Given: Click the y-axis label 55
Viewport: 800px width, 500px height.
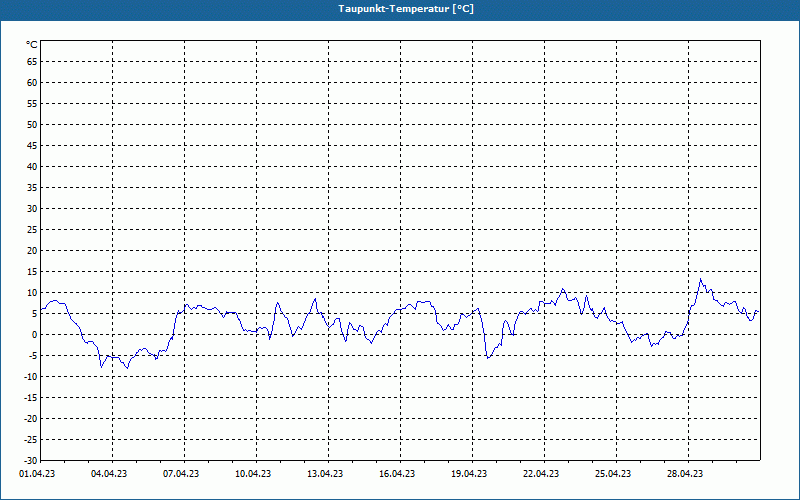Looking at the screenshot, I should [32, 104].
